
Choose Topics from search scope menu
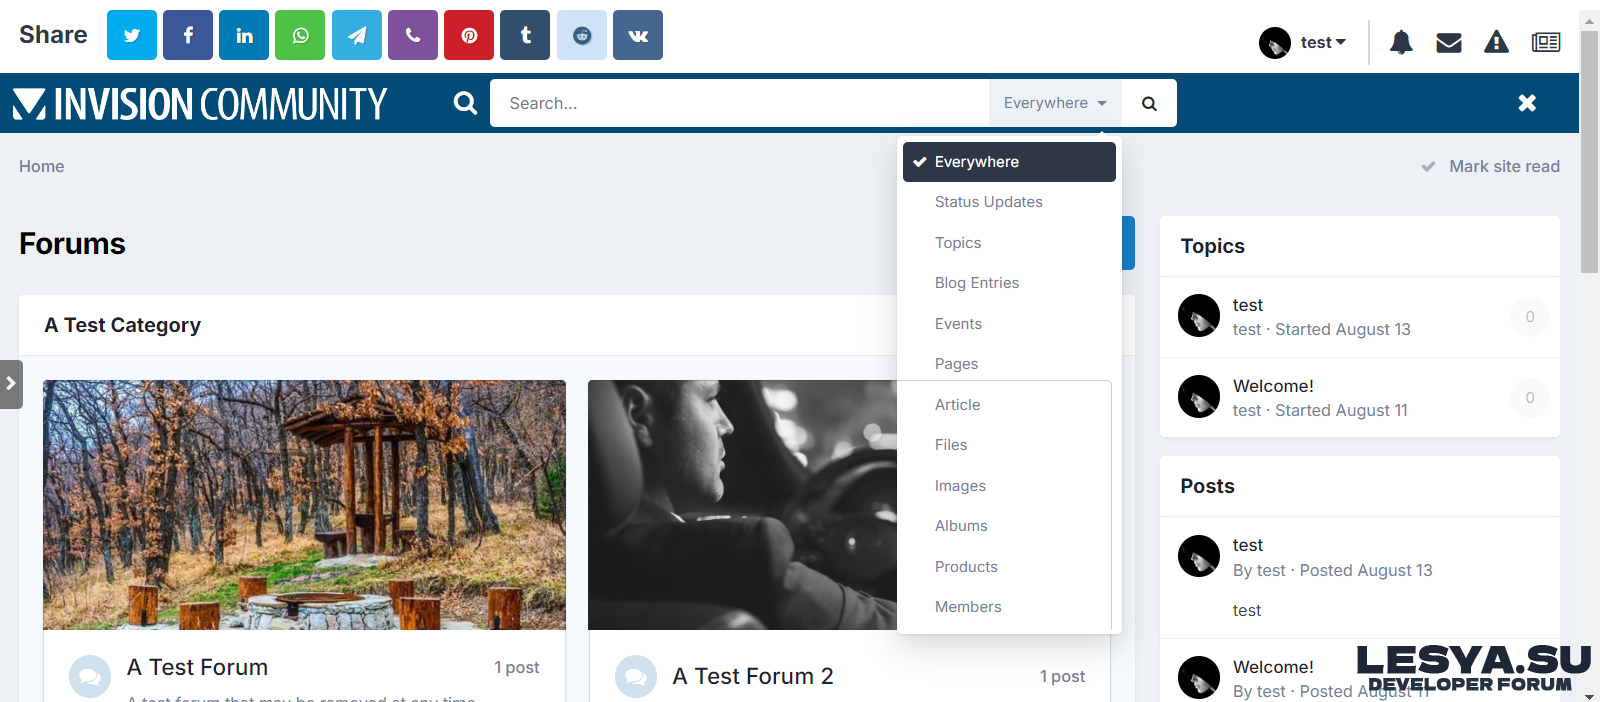[958, 243]
